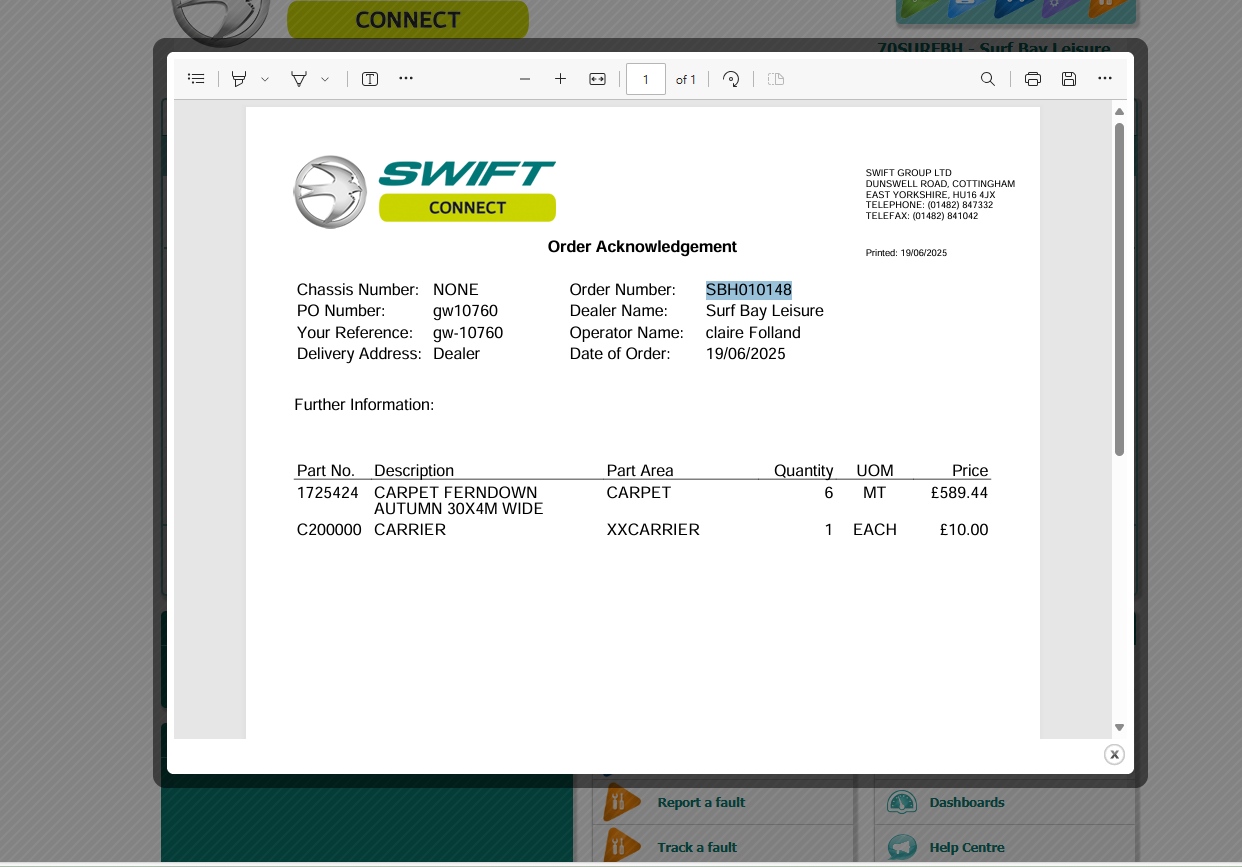This screenshot has height=867, width=1242.
Task: Open Track a fault link in background page
Action: (697, 847)
